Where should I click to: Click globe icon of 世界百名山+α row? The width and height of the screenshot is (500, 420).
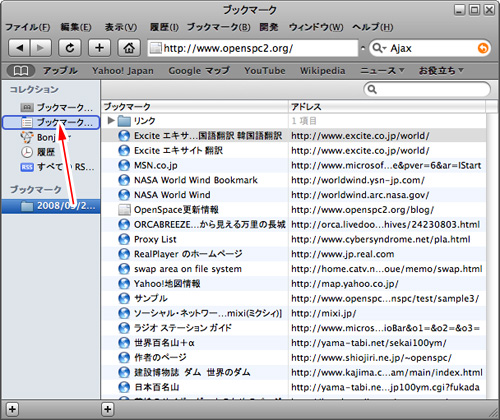(x=124, y=343)
